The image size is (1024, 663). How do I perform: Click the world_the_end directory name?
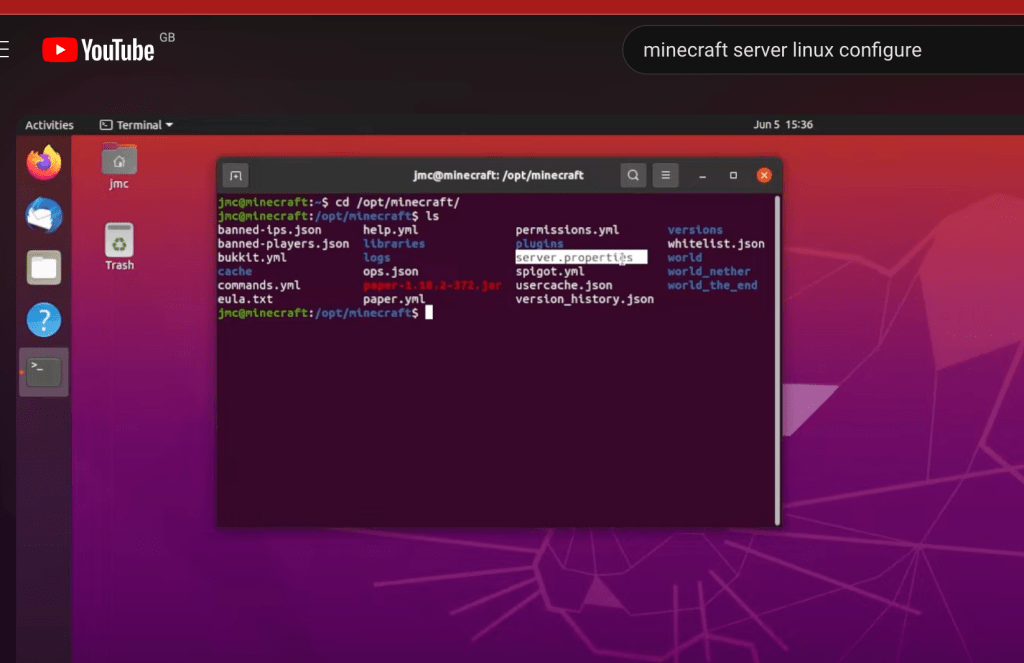coord(712,285)
